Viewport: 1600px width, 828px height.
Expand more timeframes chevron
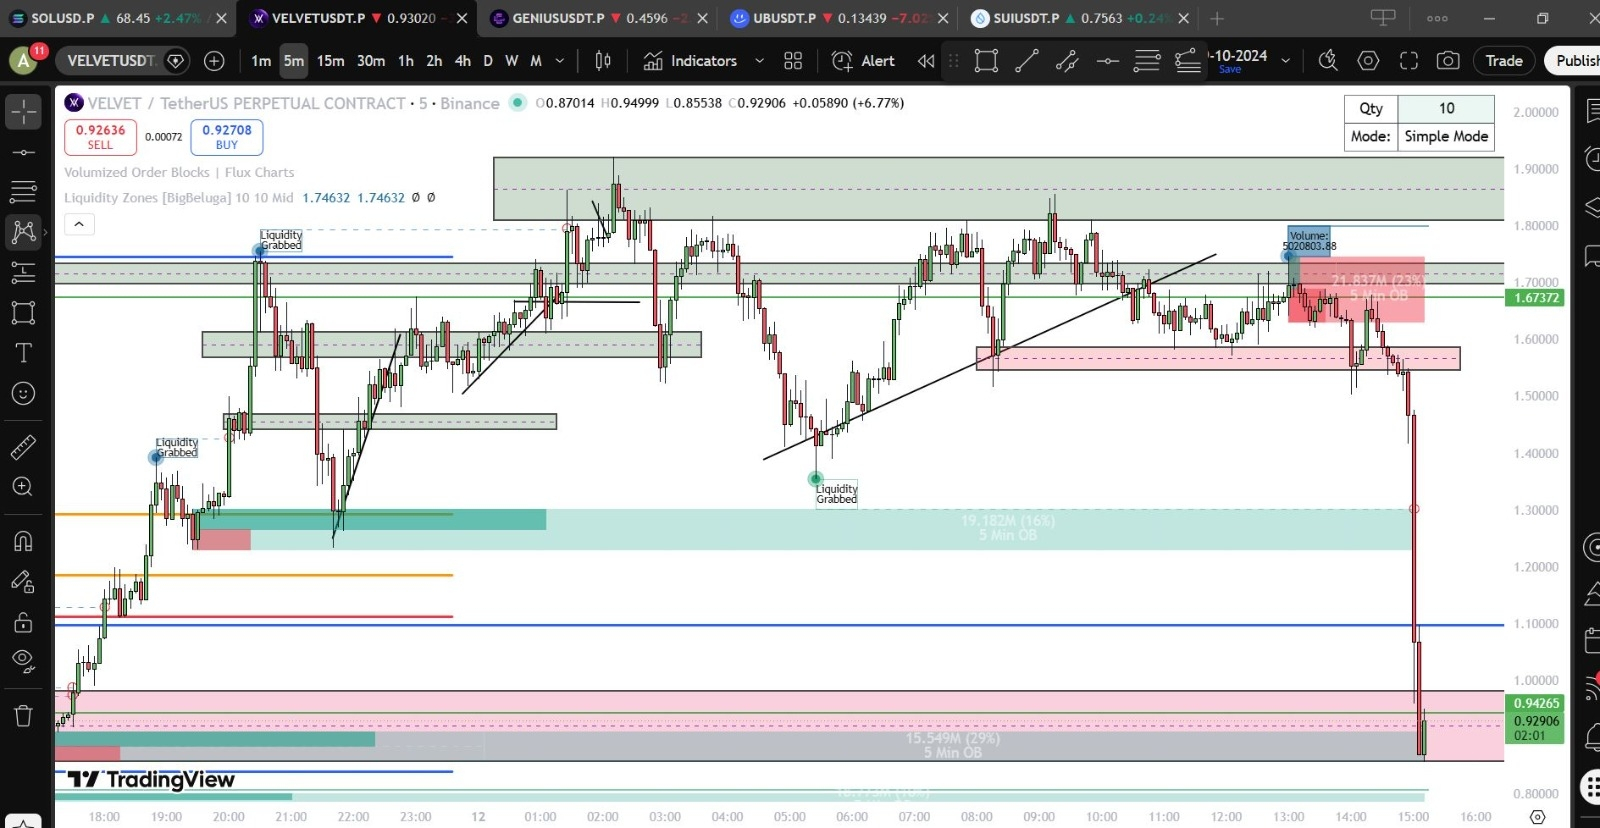[559, 61]
